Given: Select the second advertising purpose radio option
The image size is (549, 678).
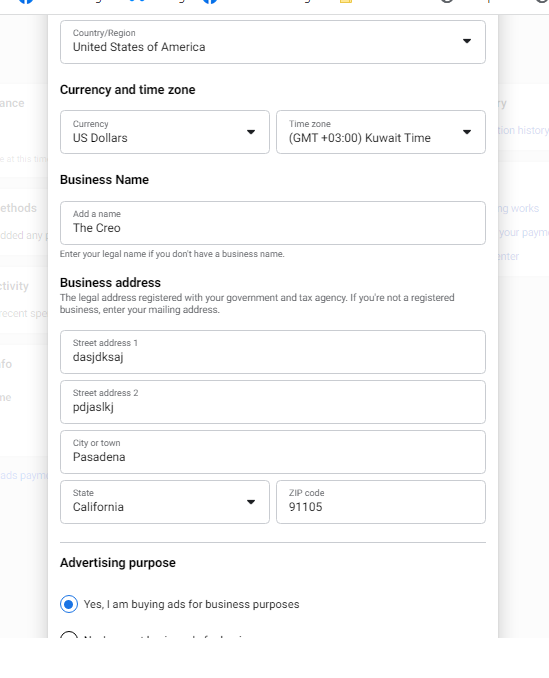Looking at the screenshot, I should pos(69,635).
